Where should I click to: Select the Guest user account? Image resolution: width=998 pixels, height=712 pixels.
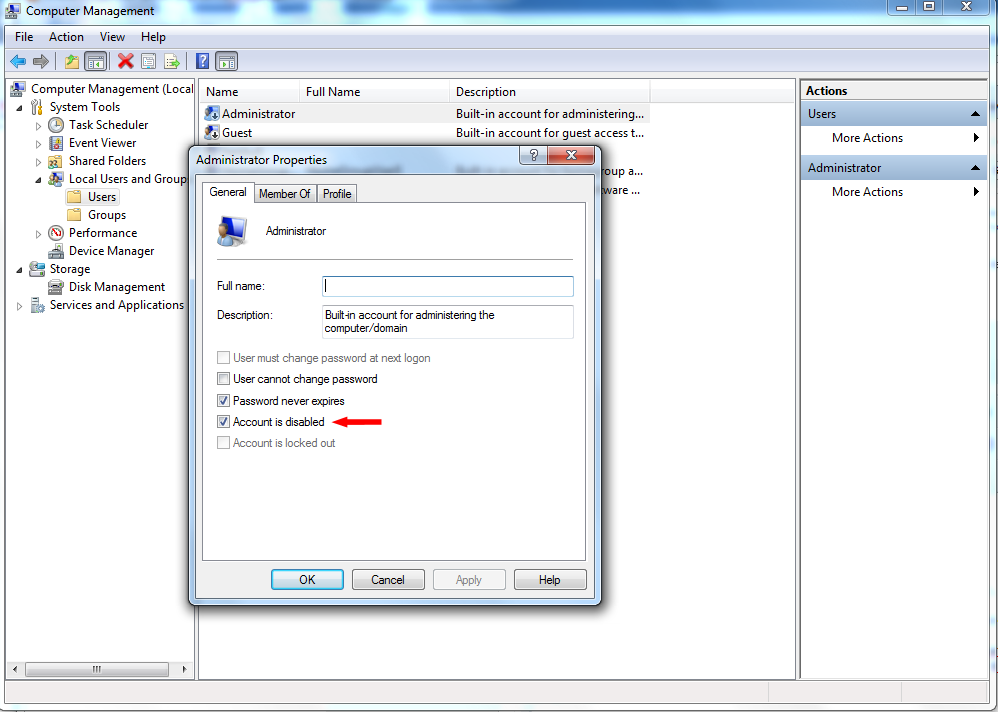[237, 133]
